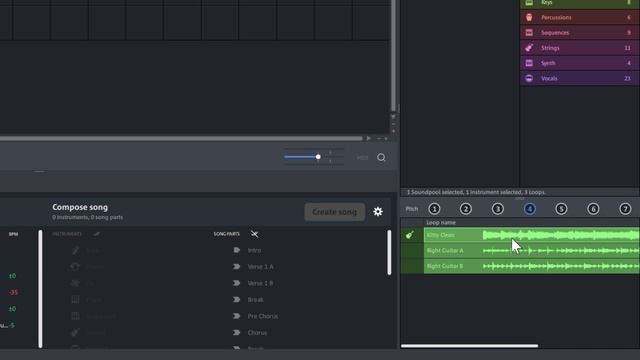Select the Verse 1 B song part
This screenshot has width=640, height=360.
point(260,283)
